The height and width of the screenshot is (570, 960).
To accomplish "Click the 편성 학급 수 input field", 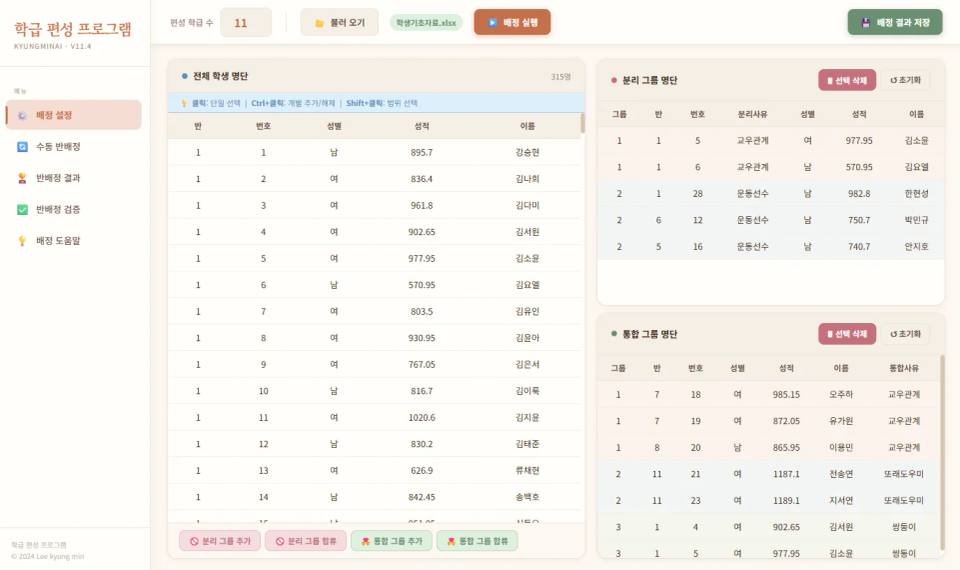I will [246, 23].
